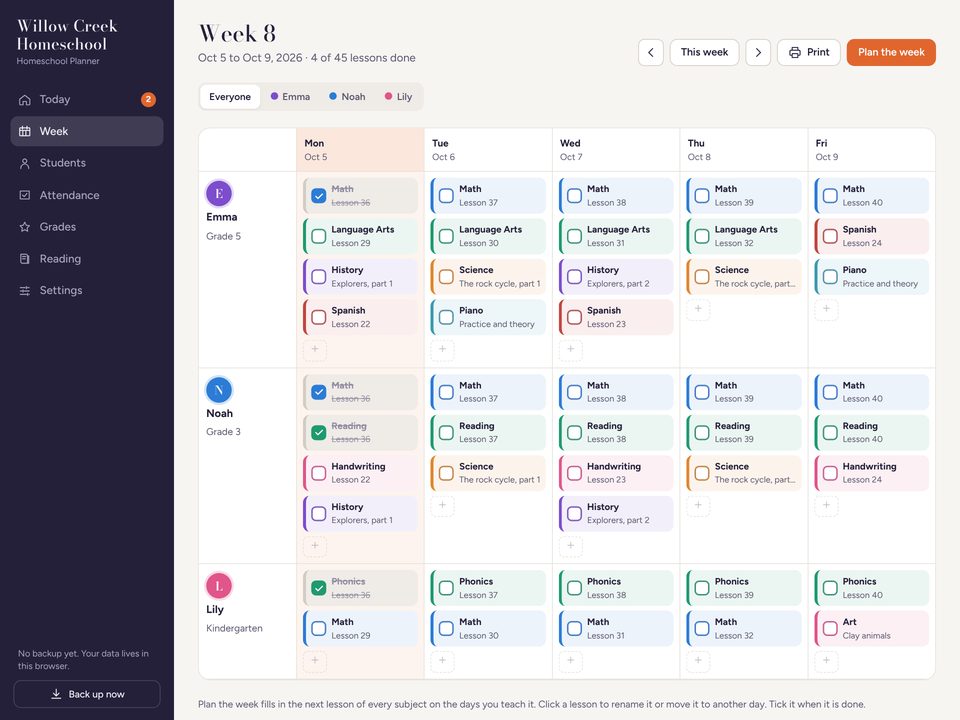Tick Noah's Handwriting Lesson 22 checkbox
This screenshot has height=720, width=960.
click(318, 473)
